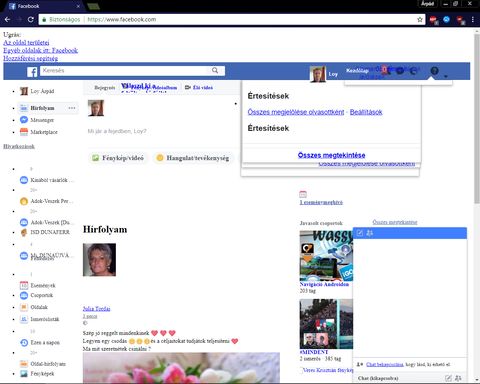Click Összes megtekintése beside Javasolt csoportok
Image resolution: width=480 pixels, height=384 pixels.
395,222
